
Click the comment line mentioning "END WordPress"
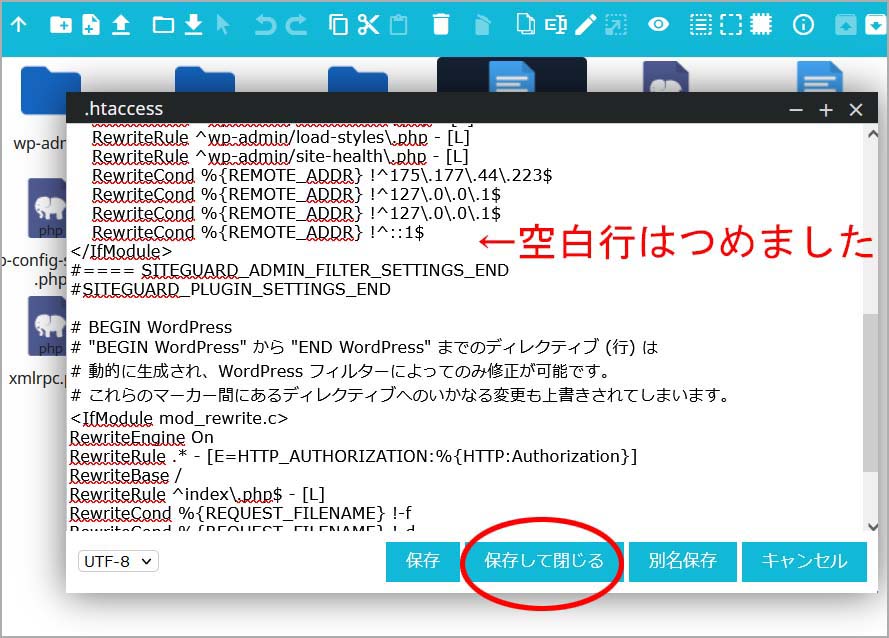(x=364, y=347)
